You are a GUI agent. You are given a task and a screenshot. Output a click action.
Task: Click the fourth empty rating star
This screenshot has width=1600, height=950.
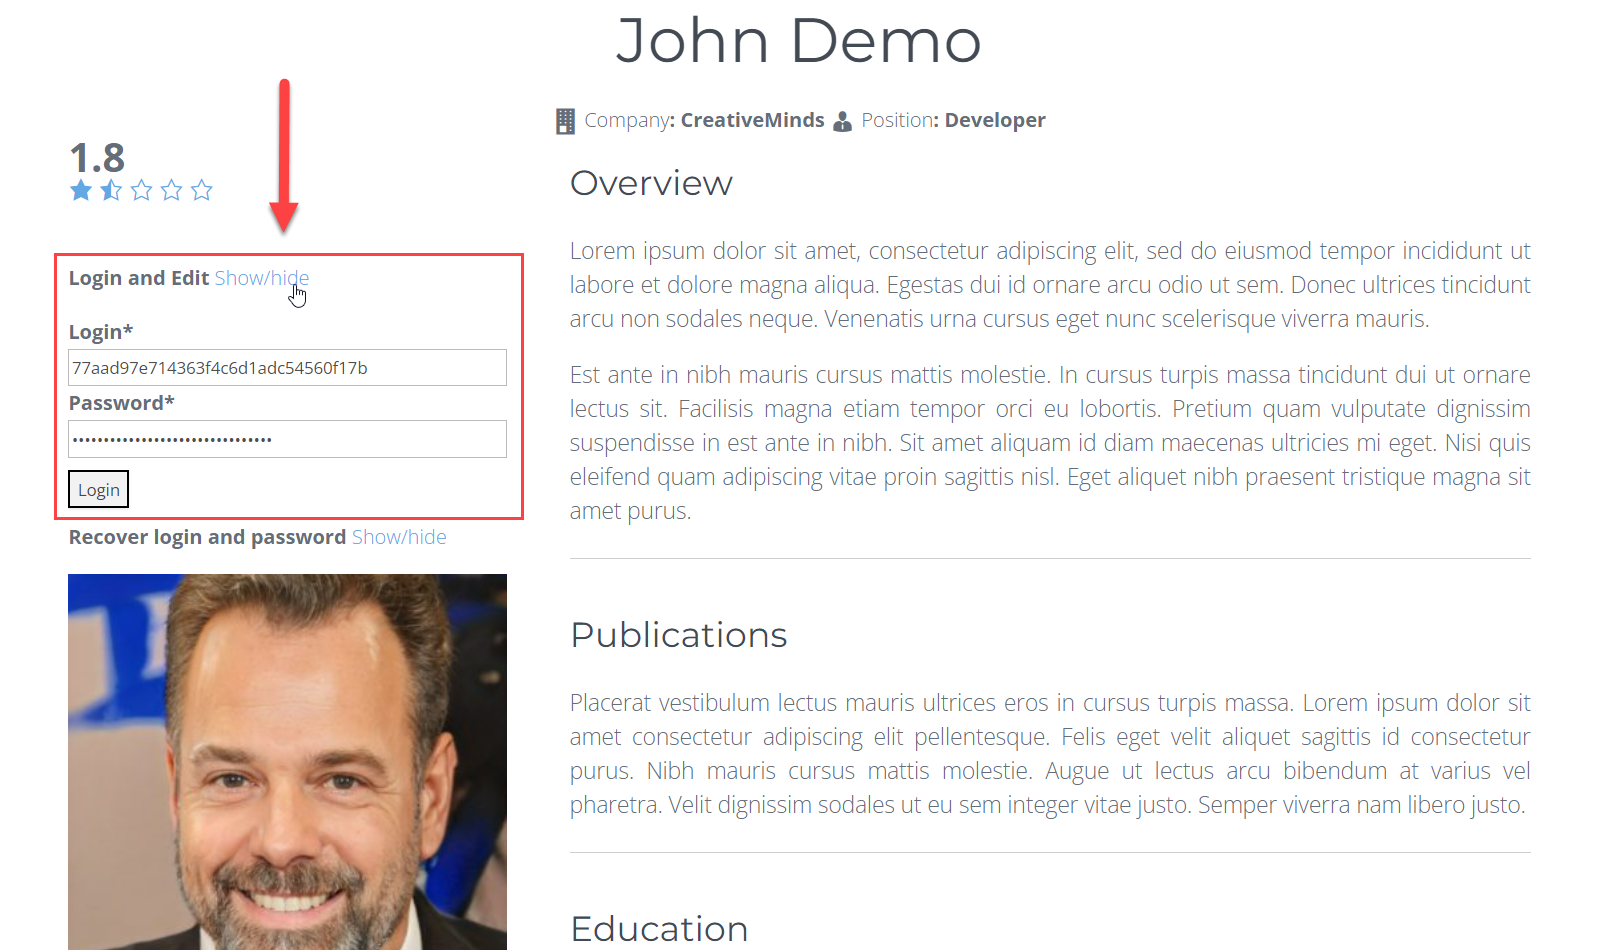(x=171, y=190)
